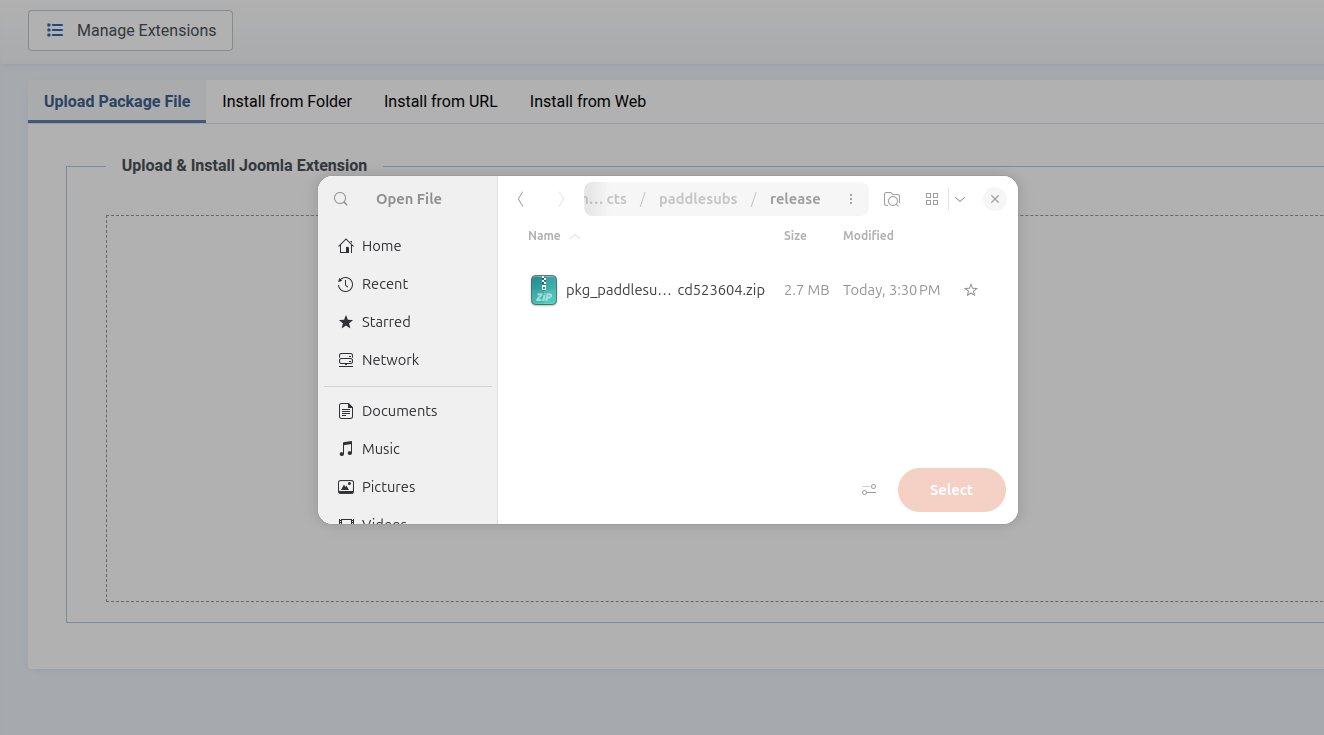Select the zip file icon

pyautogui.click(x=544, y=290)
